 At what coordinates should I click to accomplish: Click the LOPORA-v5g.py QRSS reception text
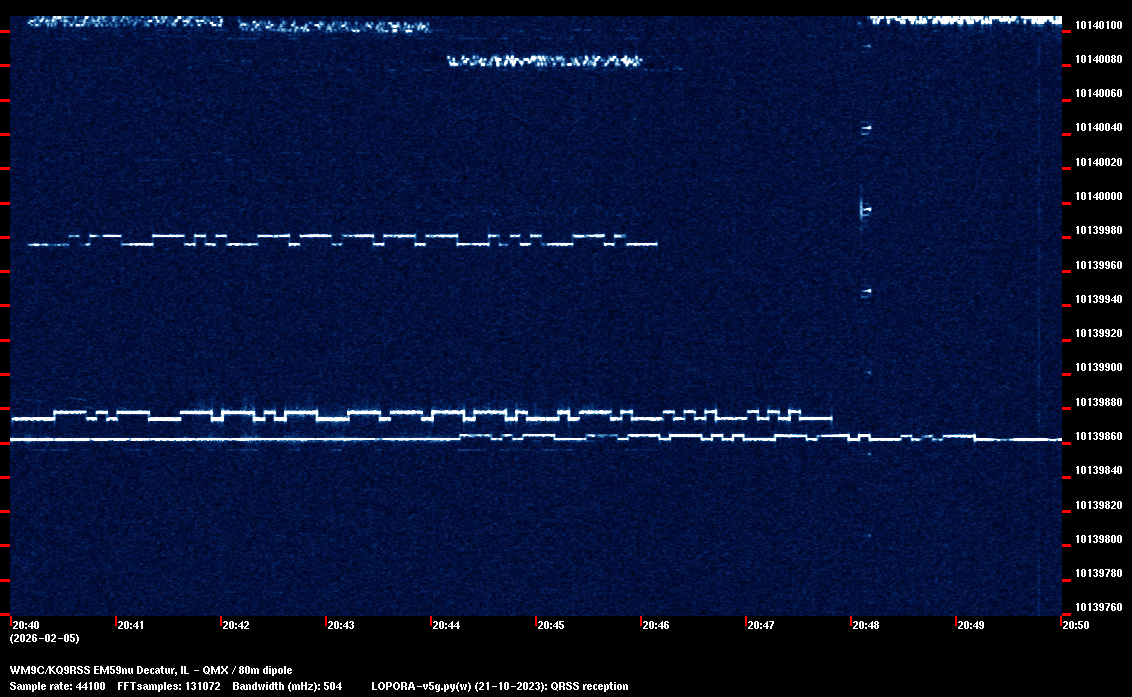499,687
